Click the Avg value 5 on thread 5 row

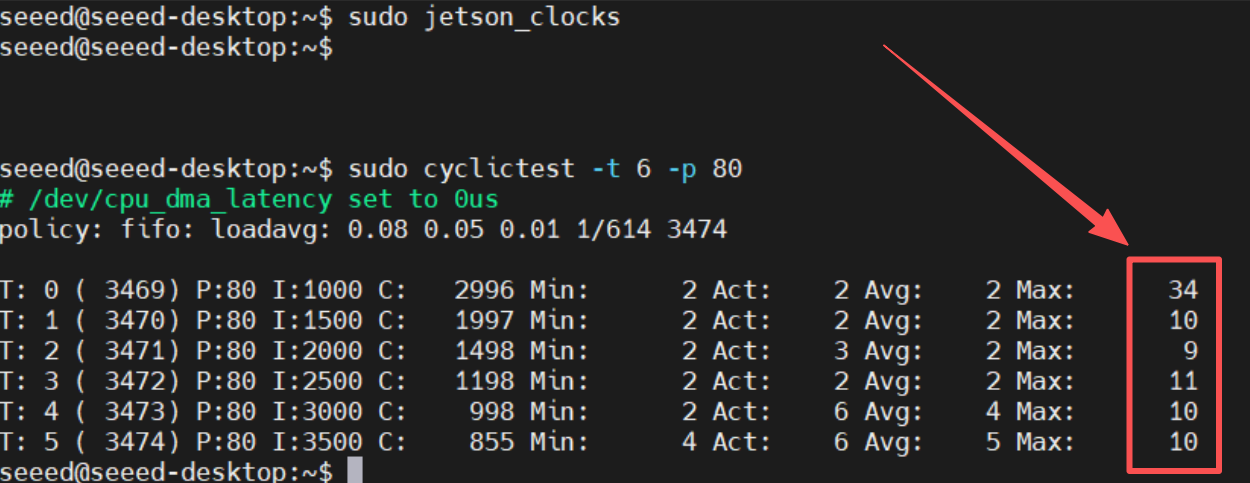(x=993, y=442)
